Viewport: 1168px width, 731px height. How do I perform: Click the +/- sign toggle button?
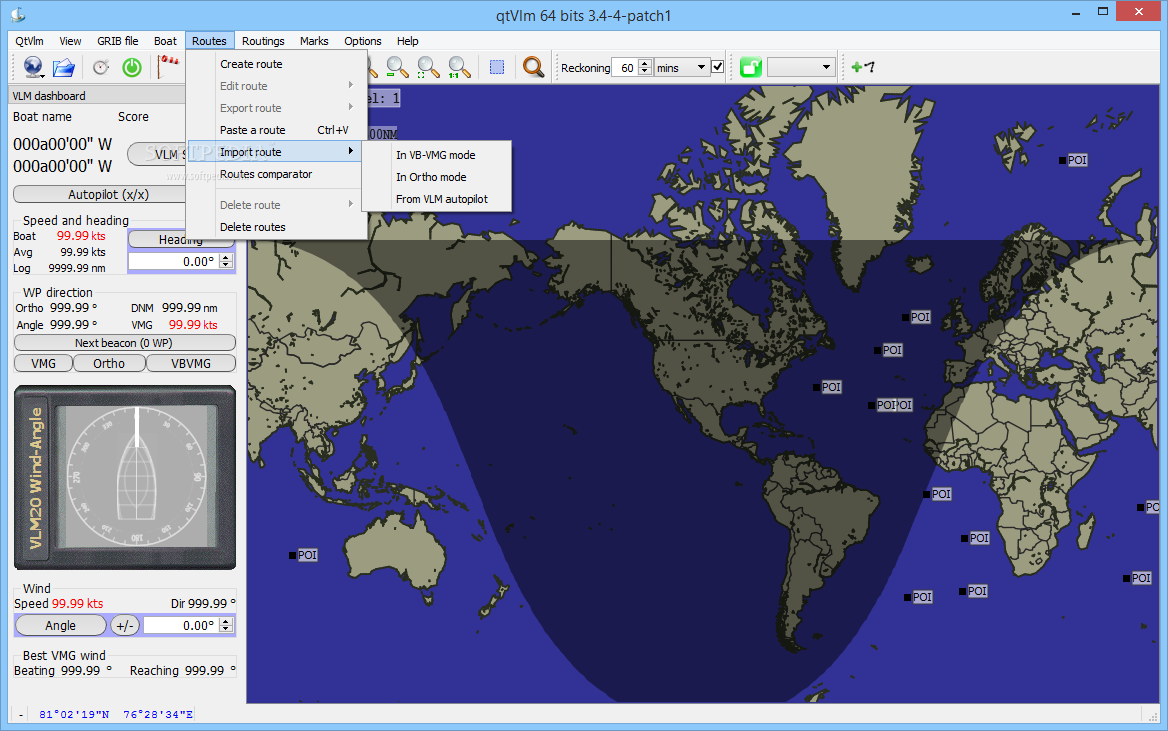coord(125,625)
